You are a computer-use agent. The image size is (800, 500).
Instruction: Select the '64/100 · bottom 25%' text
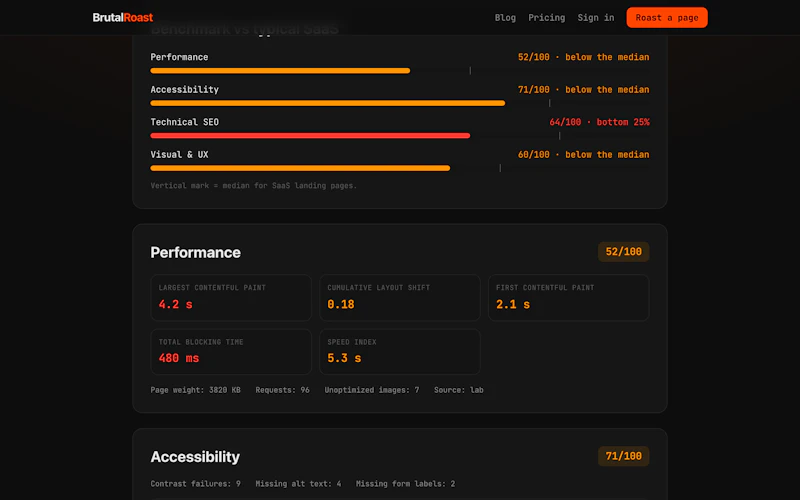(x=599, y=122)
